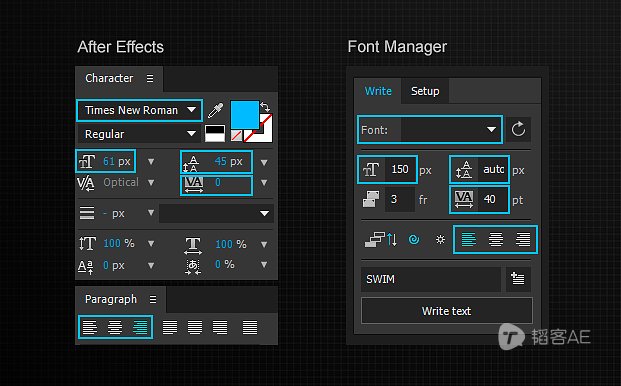Open the stroke style combo box
The image size is (621, 386).
click(x=216, y=213)
